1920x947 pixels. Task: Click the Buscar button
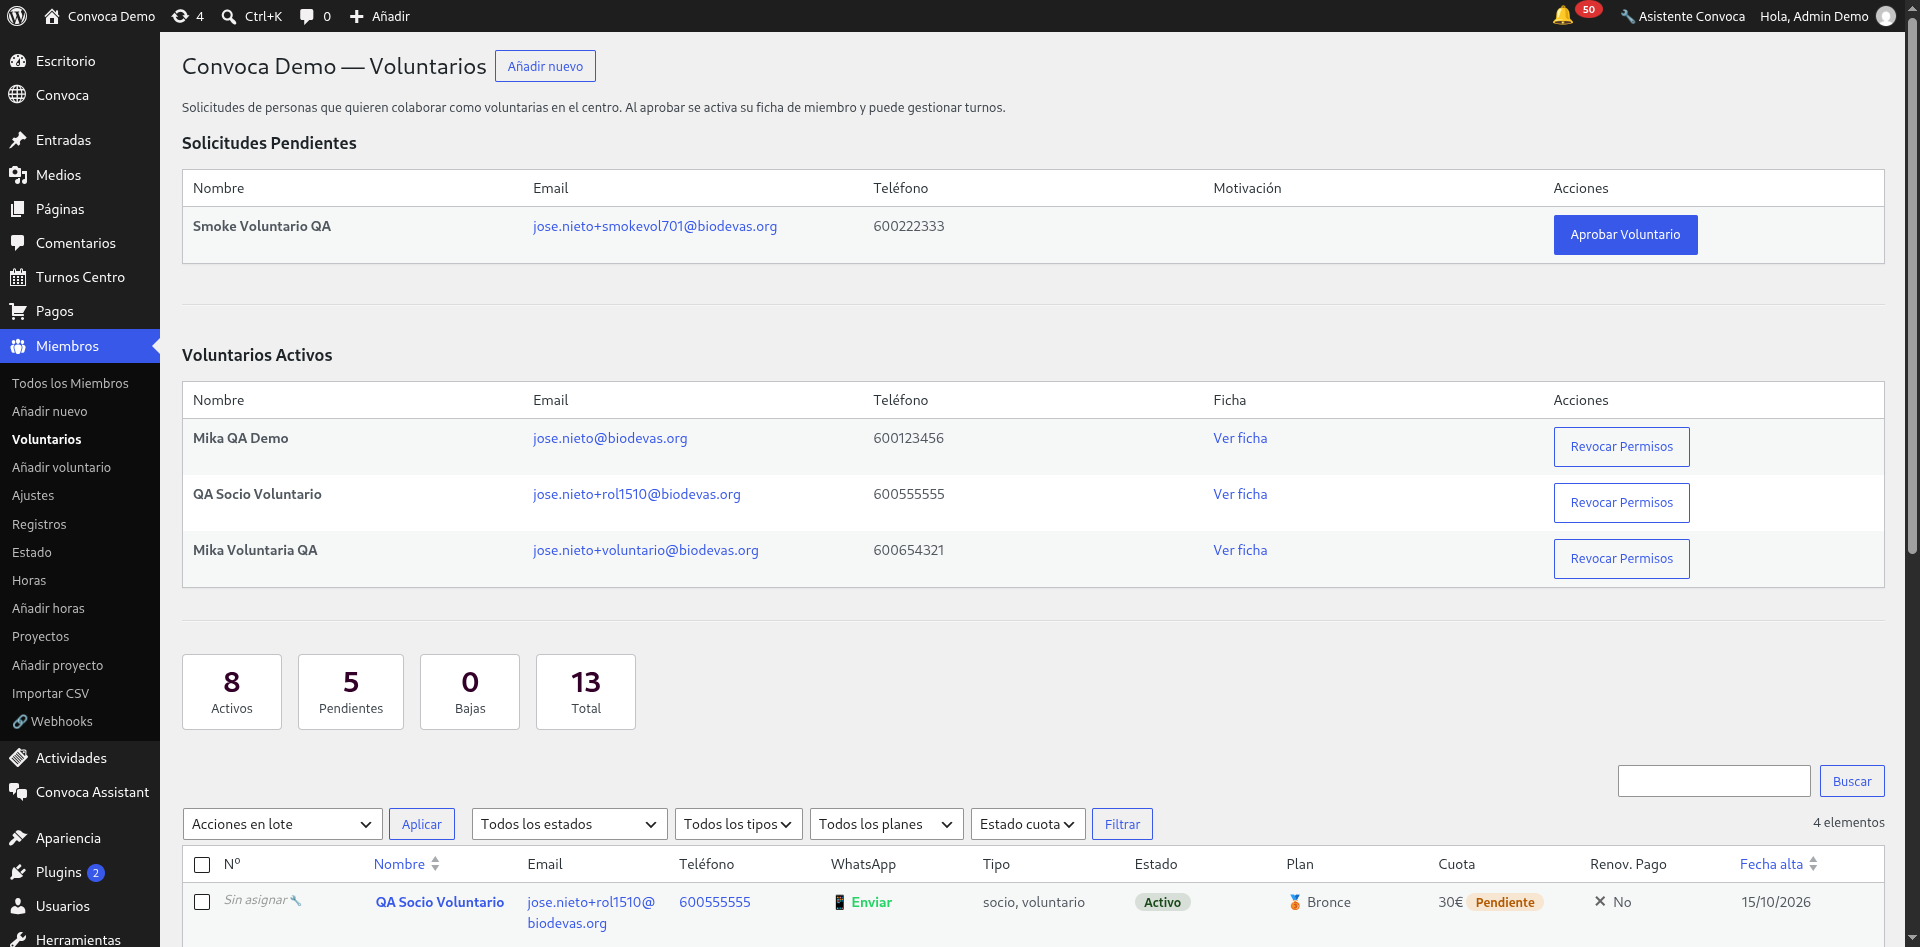click(x=1852, y=781)
